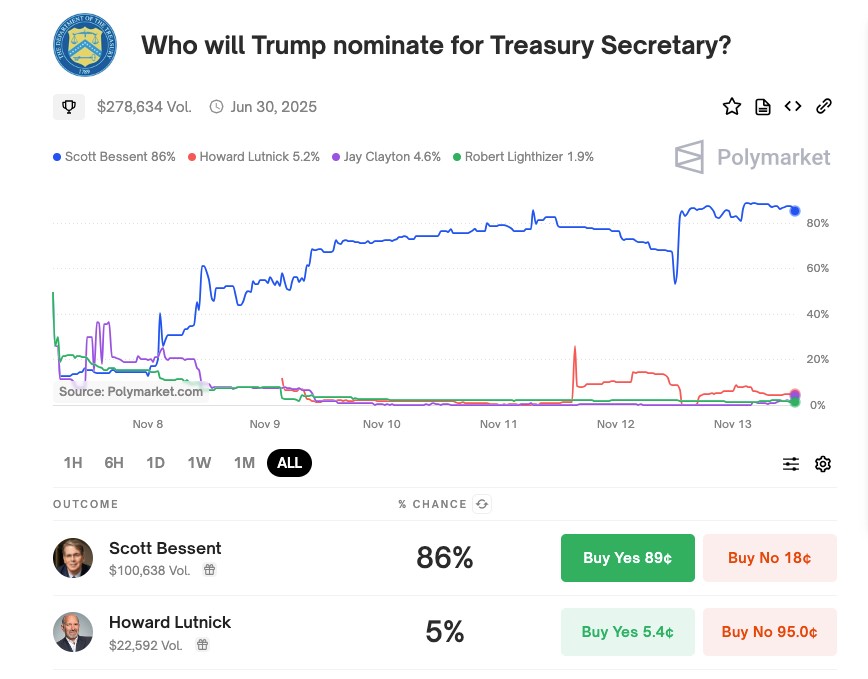868x679 pixels.
Task: Select the 1W time range
Action: click(x=199, y=463)
